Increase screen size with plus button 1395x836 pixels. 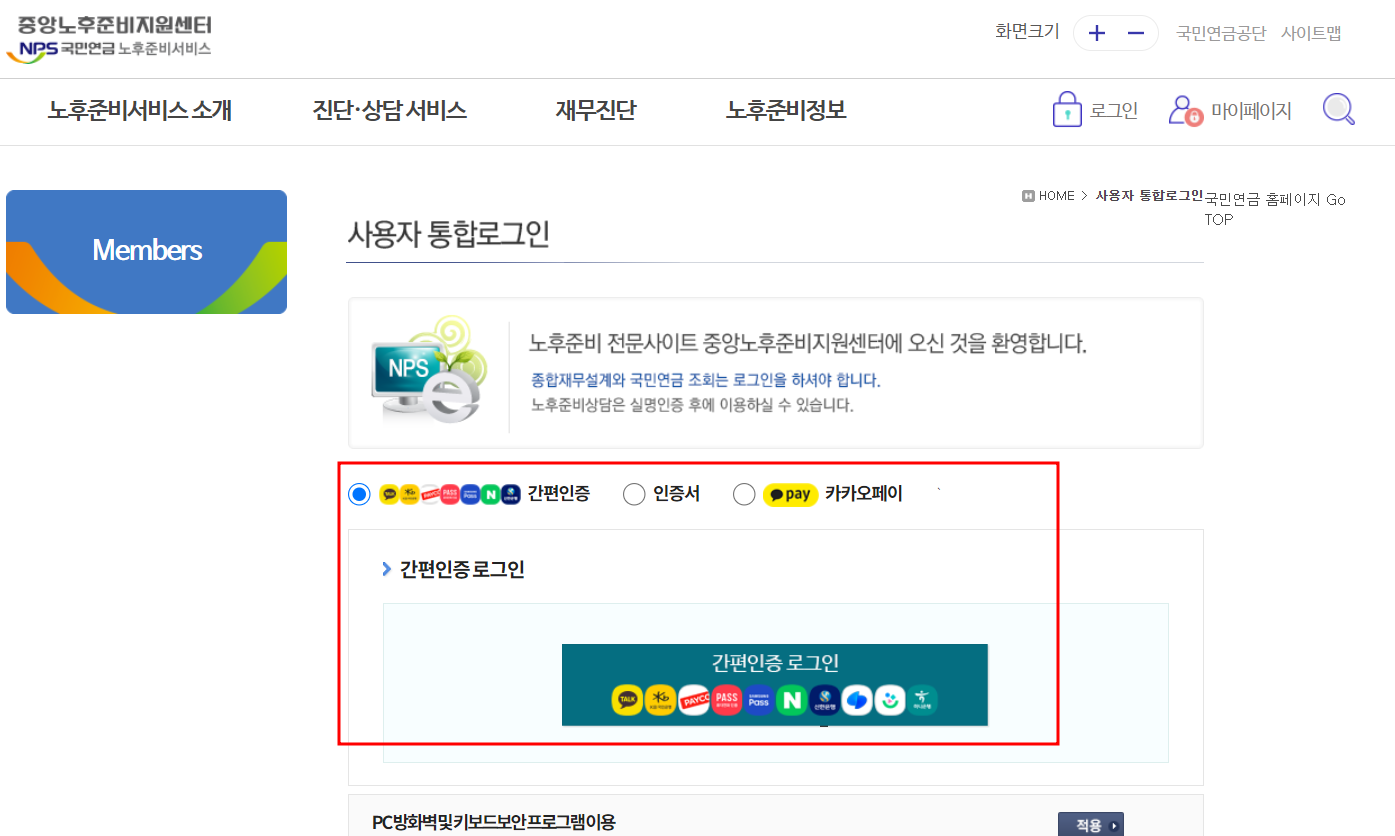[1097, 33]
